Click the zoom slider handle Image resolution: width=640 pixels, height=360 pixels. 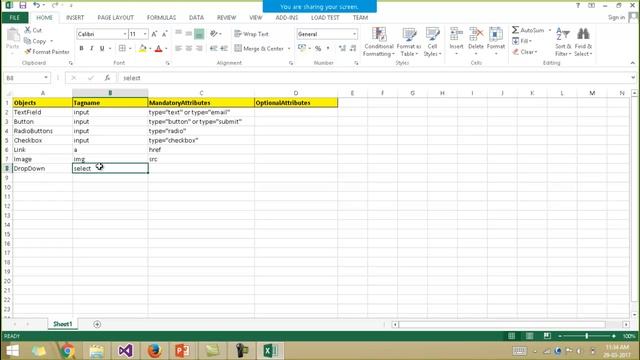587,336
